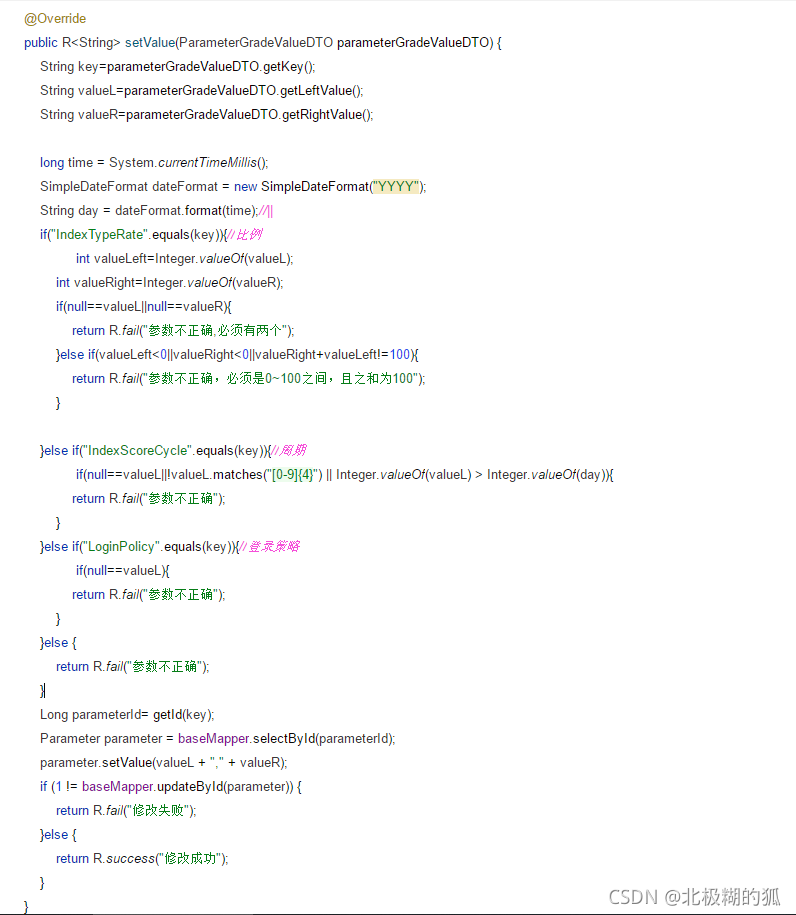The image size is (796, 915).
Task: Click the 'R.fail("修改失败")' return line
Action: (126, 811)
